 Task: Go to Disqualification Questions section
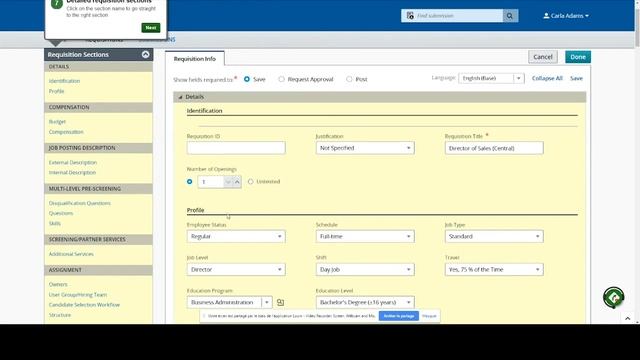tap(80, 203)
